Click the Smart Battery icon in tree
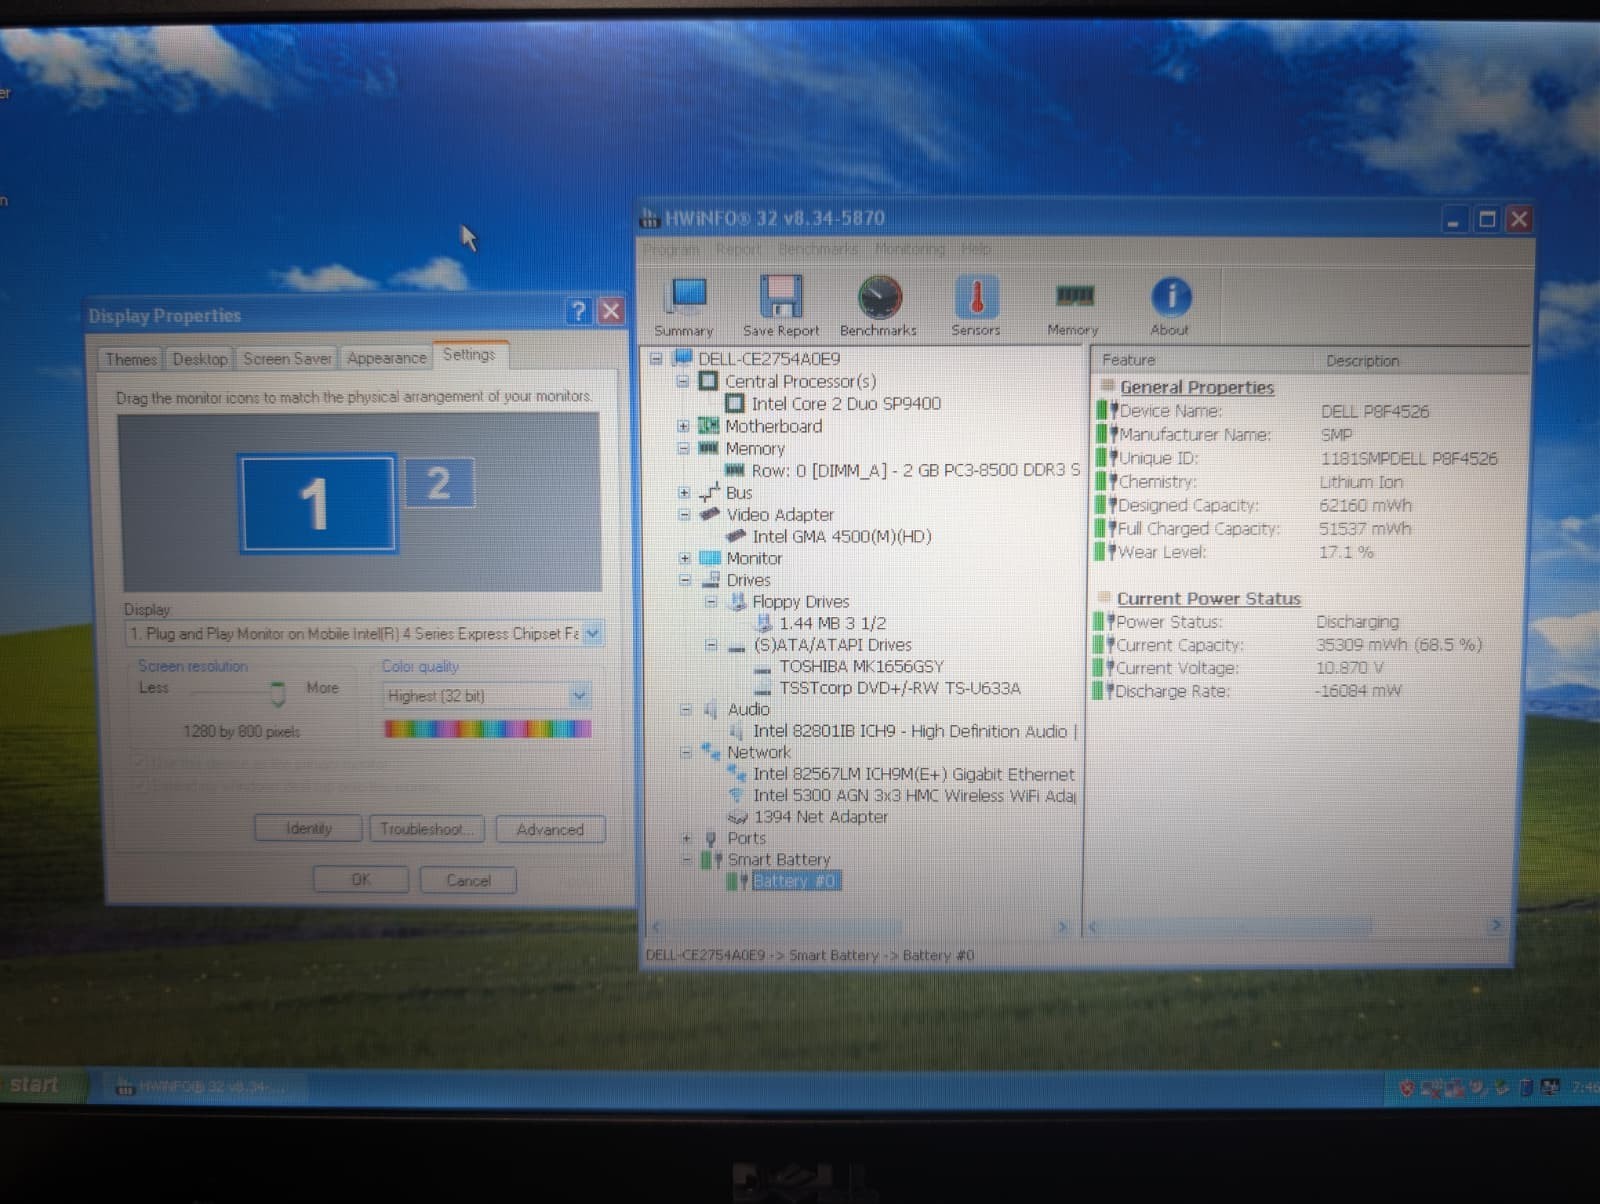1600x1204 pixels. click(x=711, y=860)
